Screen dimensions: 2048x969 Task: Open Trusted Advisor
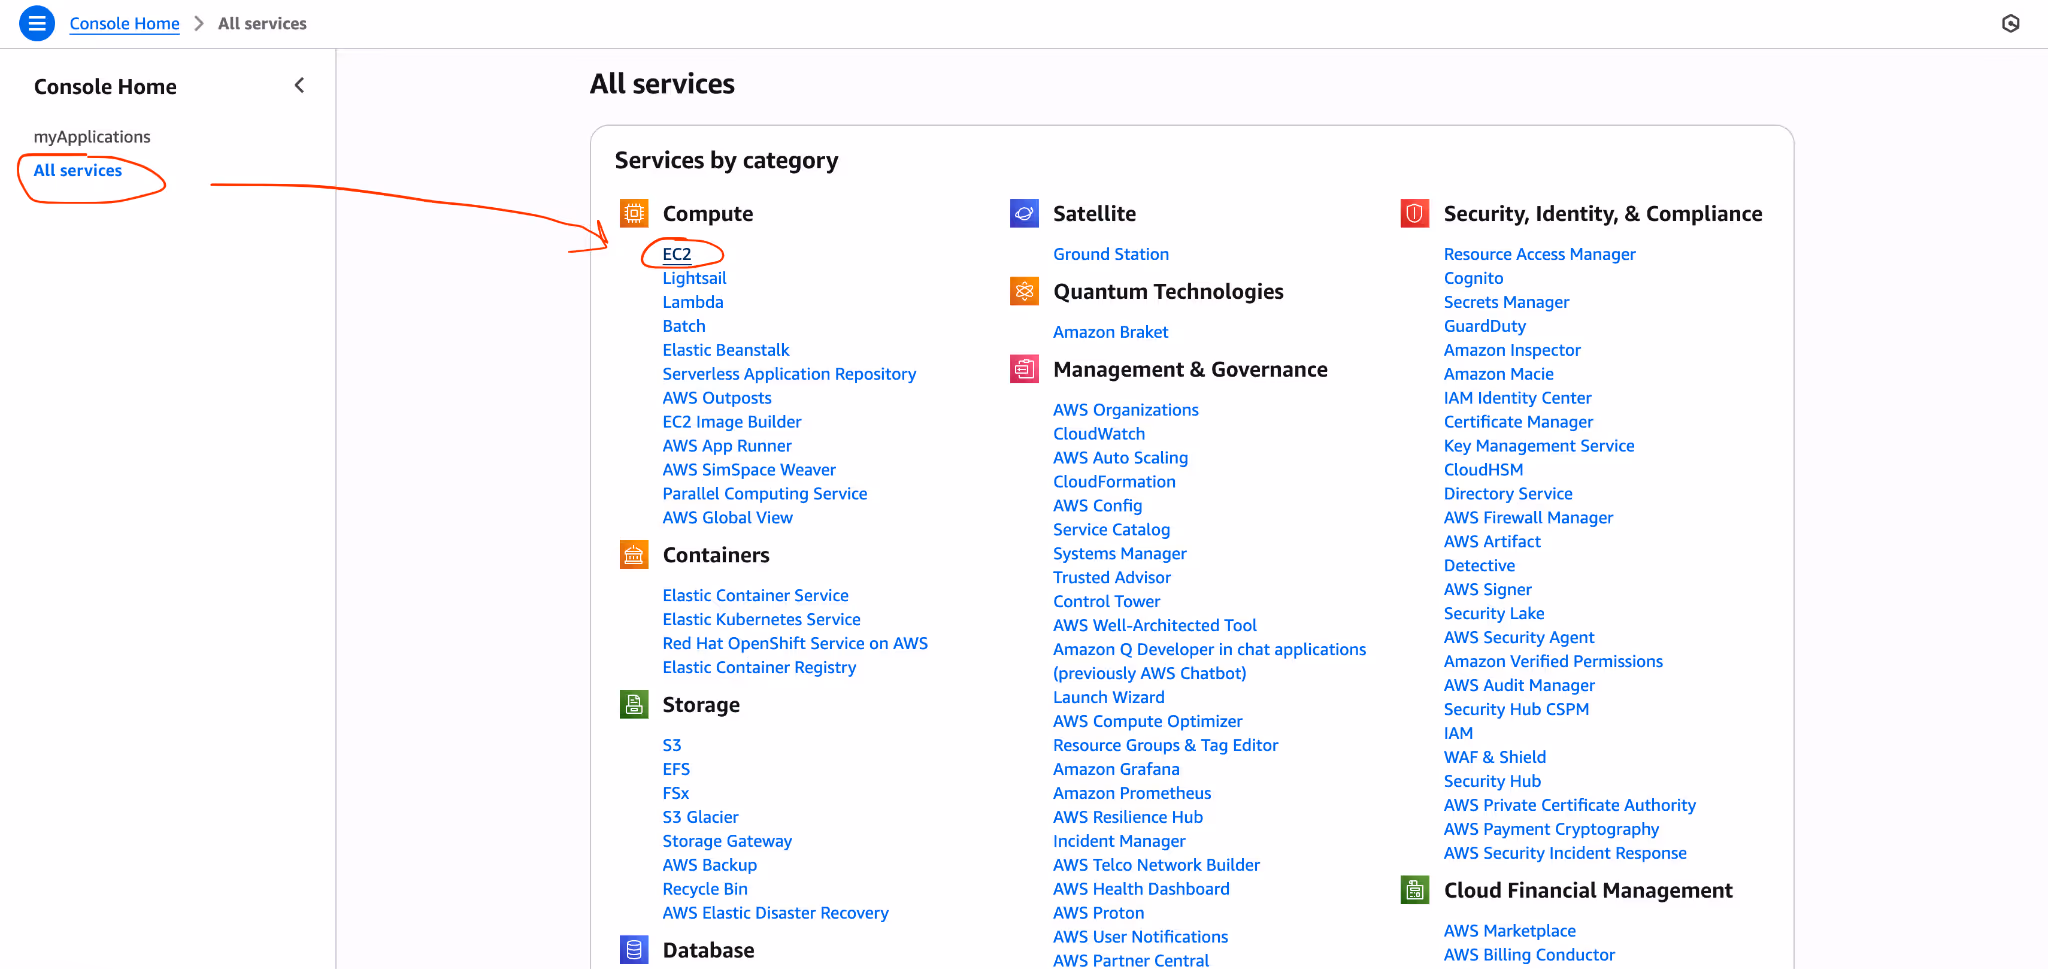point(1112,578)
